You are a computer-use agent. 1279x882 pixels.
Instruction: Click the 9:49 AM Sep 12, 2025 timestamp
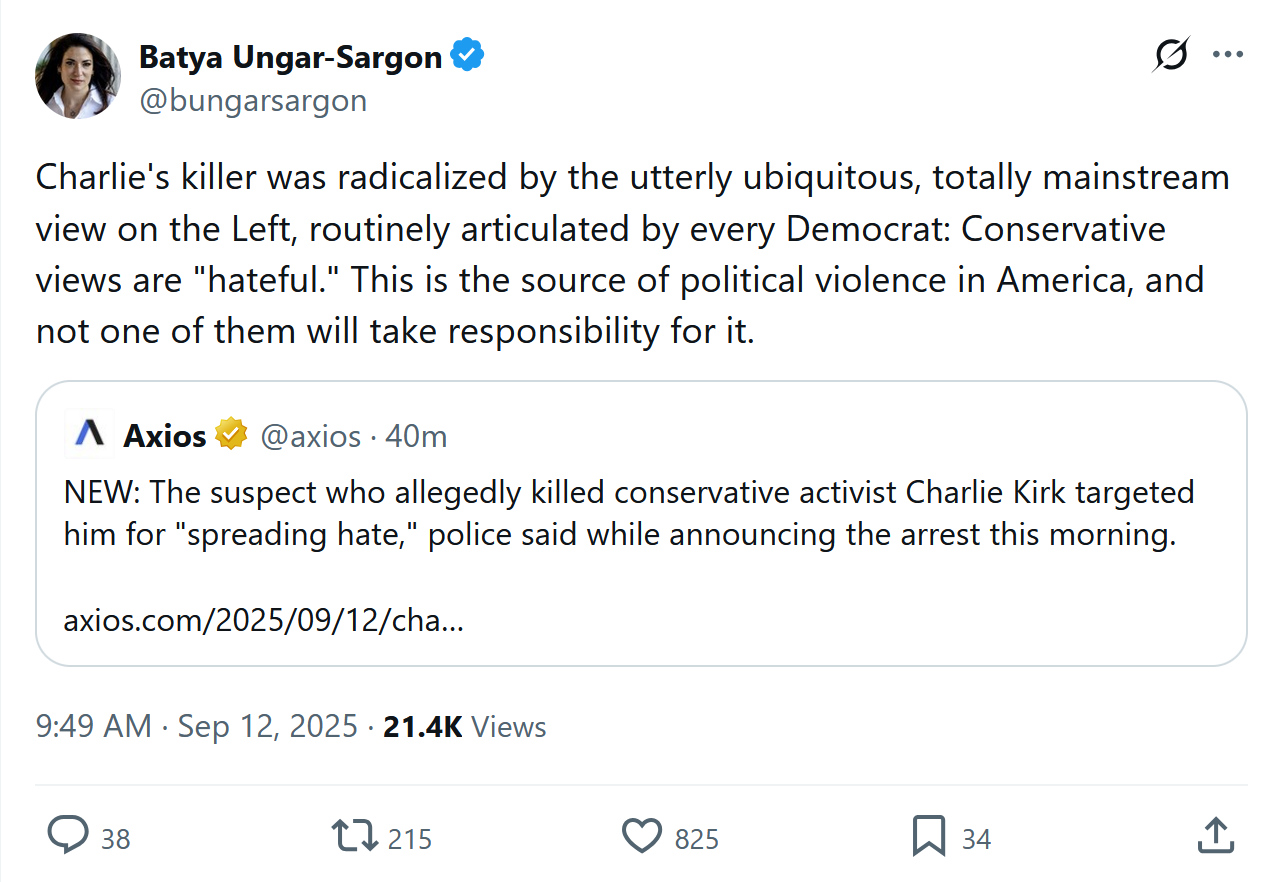click(196, 726)
